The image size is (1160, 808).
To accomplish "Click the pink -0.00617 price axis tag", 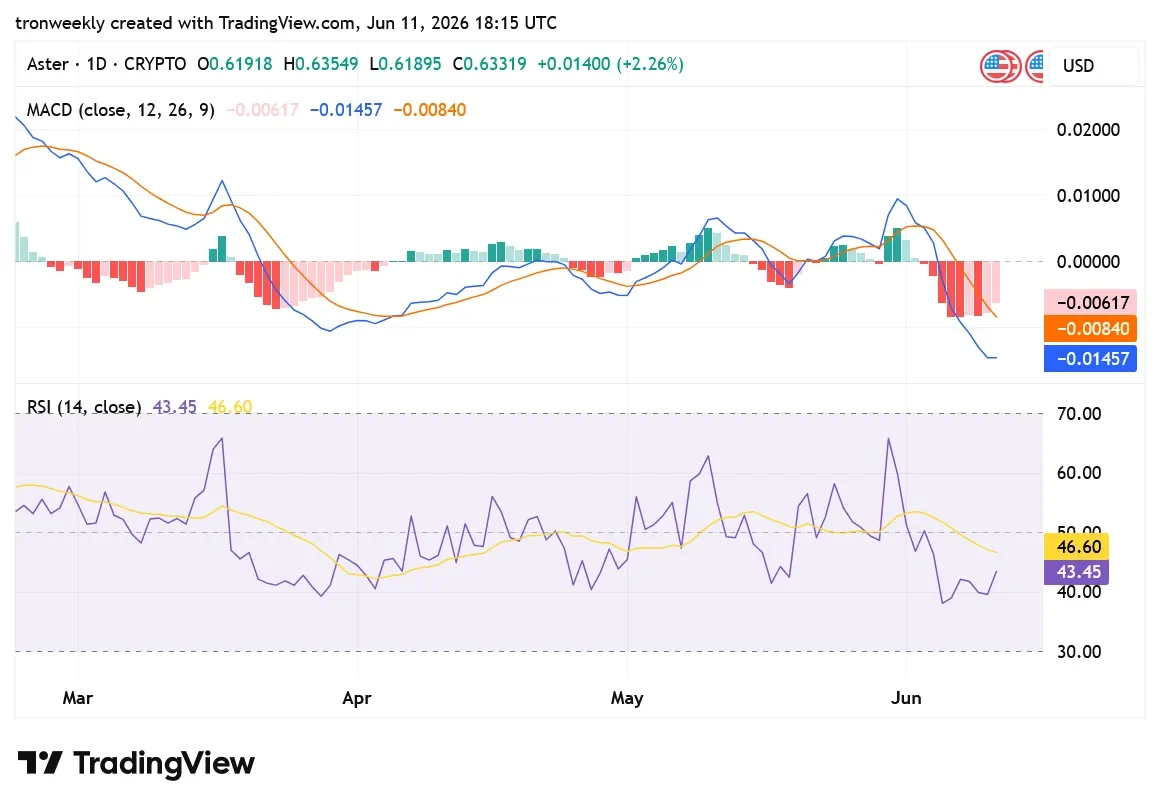I will point(1090,302).
